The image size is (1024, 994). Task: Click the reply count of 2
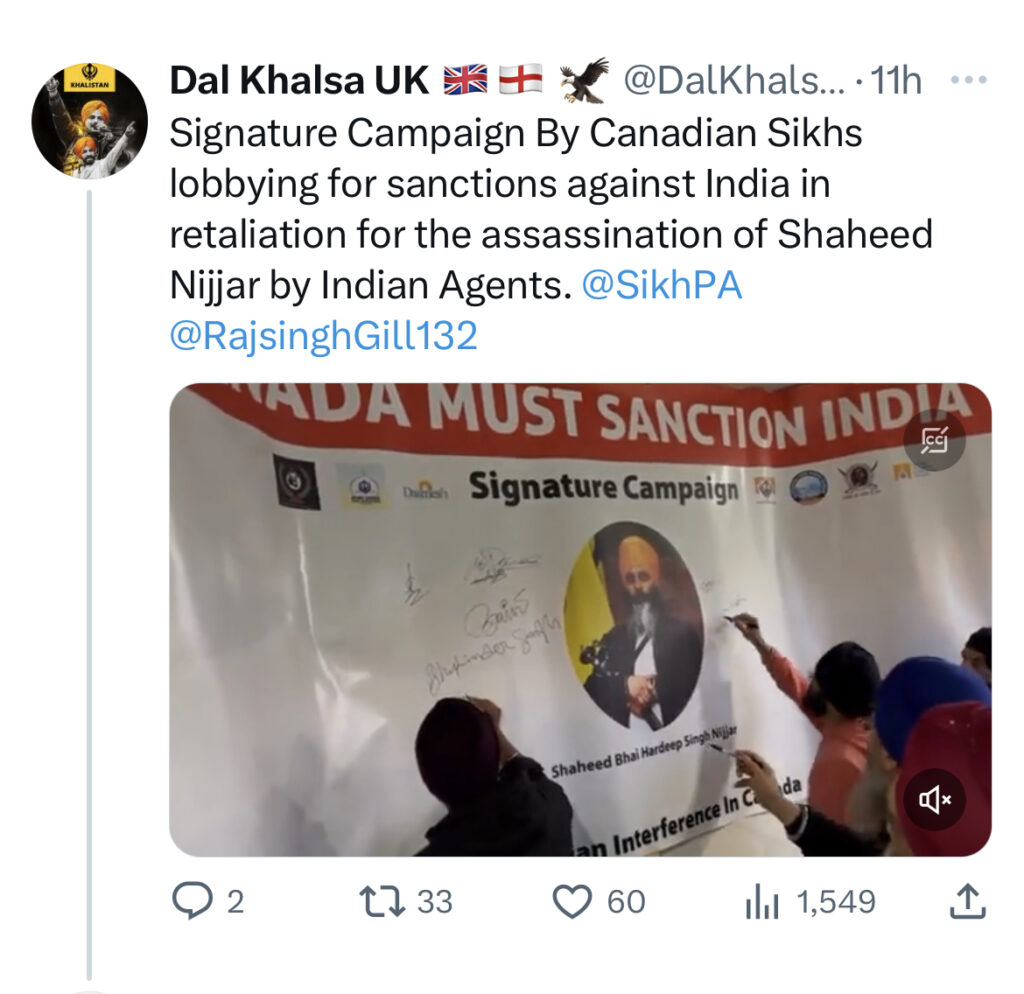tap(235, 902)
